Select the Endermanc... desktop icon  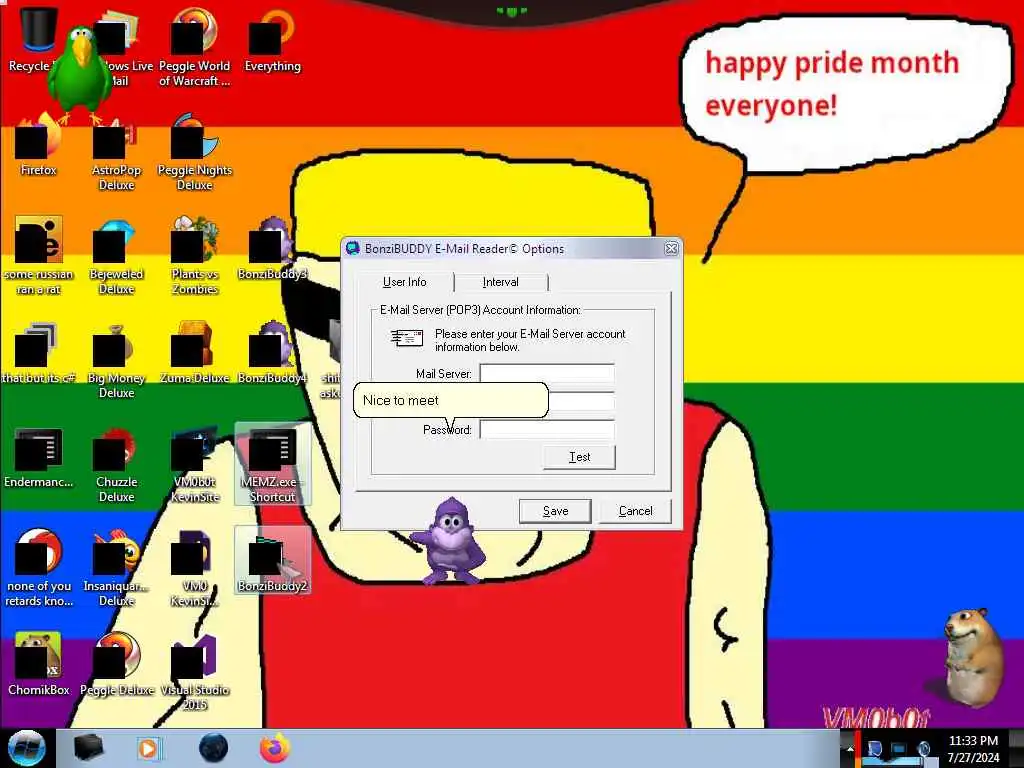point(39,457)
